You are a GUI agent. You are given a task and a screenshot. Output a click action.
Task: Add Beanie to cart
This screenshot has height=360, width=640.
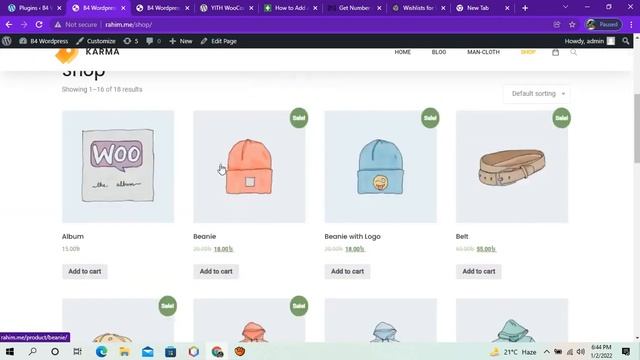pos(216,271)
